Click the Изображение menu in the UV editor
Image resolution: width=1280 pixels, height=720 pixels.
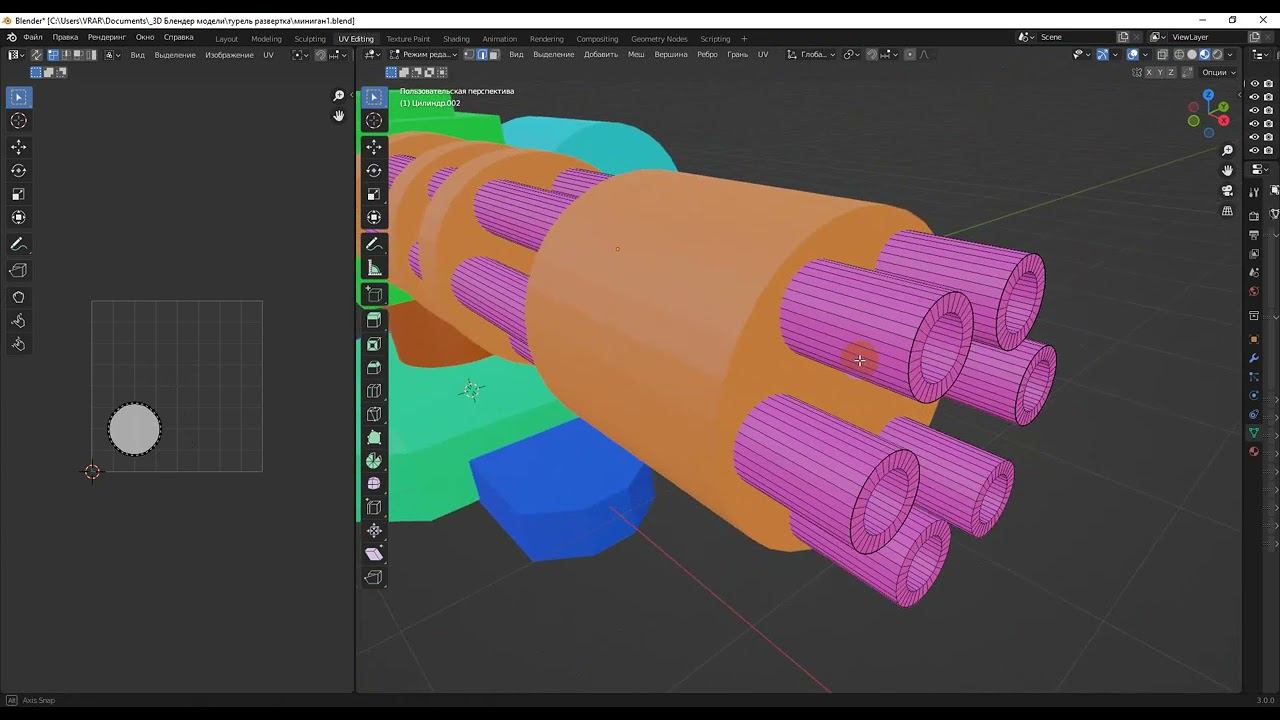click(x=229, y=55)
